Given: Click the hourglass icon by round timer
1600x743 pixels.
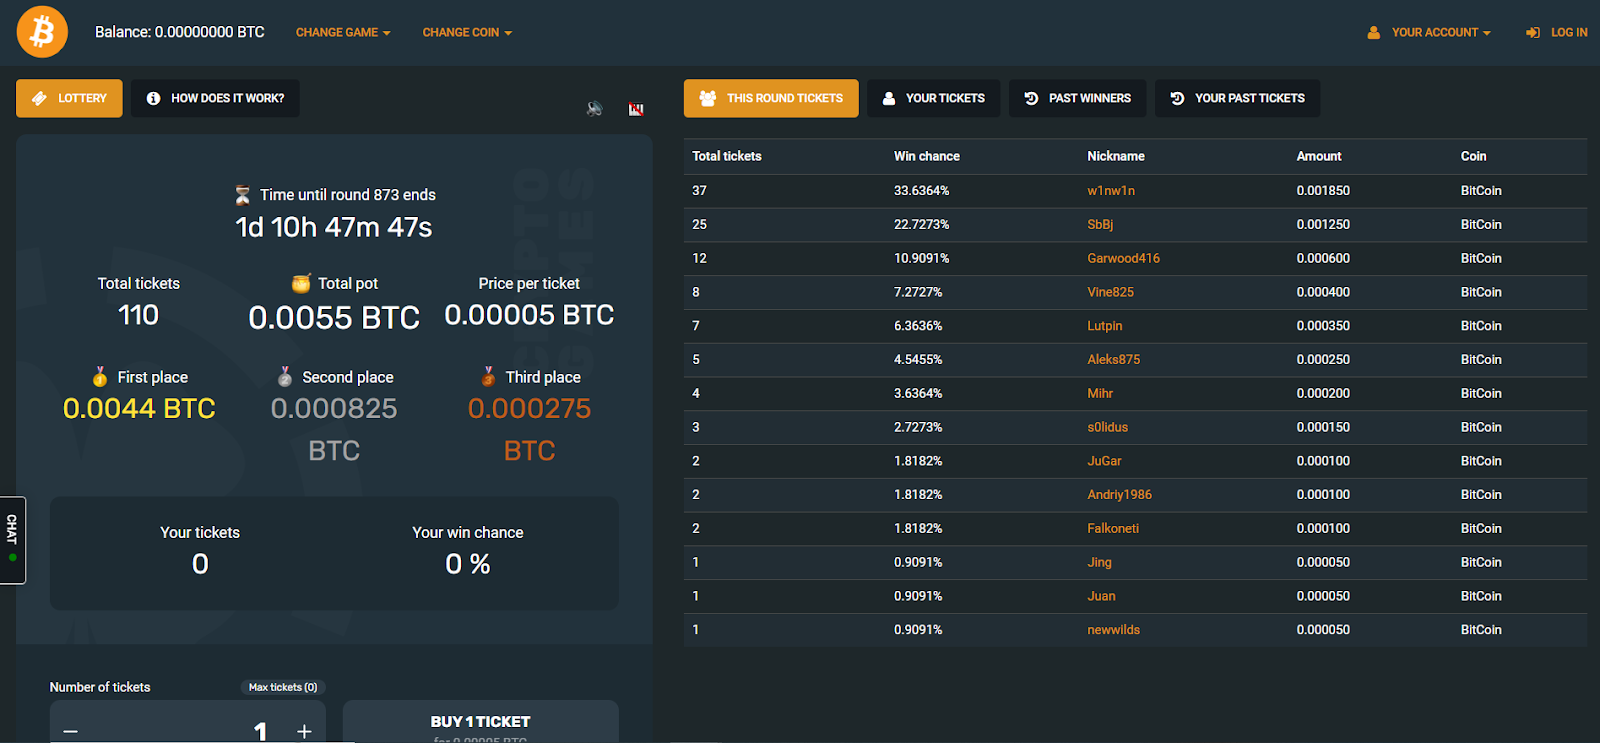Looking at the screenshot, I should pyautogui.click(x=242, y=194).
